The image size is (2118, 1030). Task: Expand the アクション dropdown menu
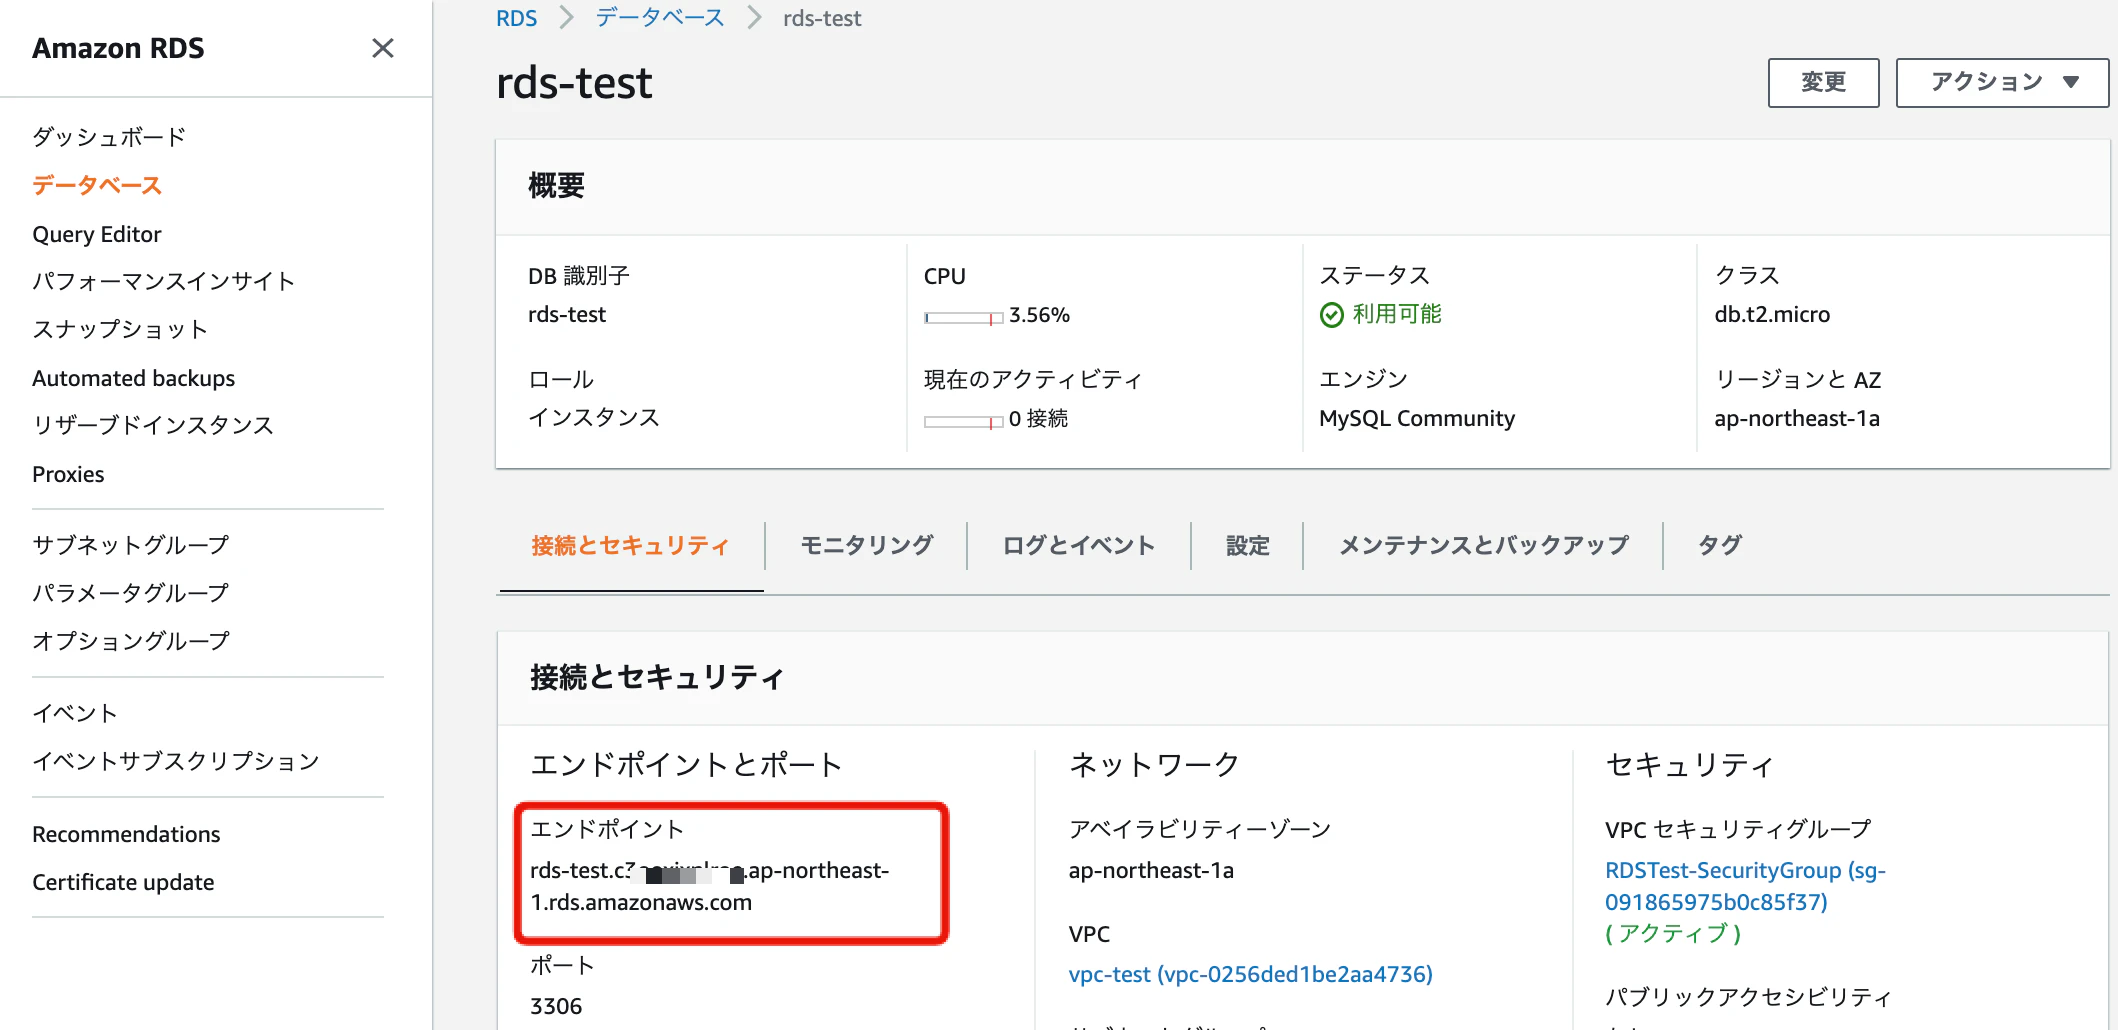(2002, 82)
